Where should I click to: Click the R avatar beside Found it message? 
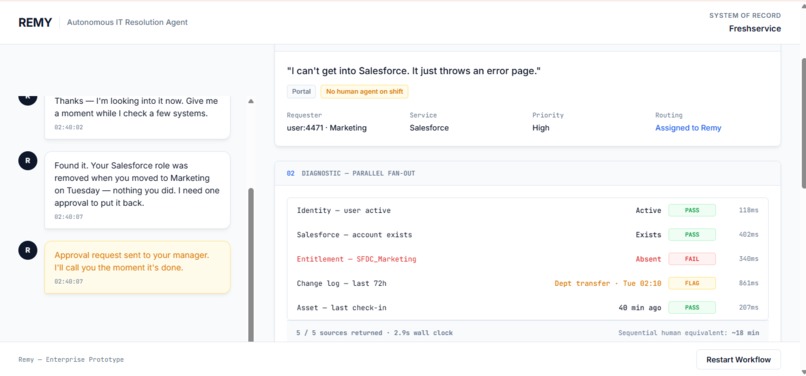pos(28,160)
